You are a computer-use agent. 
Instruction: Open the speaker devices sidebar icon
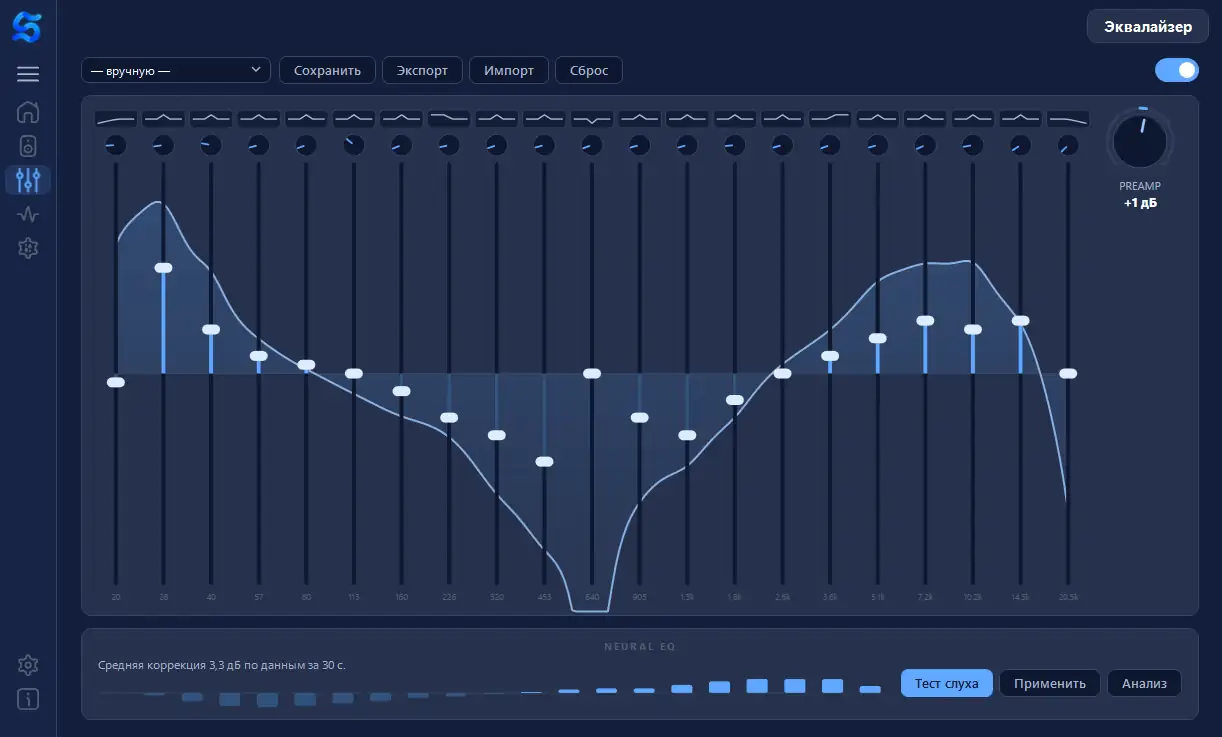28,146
